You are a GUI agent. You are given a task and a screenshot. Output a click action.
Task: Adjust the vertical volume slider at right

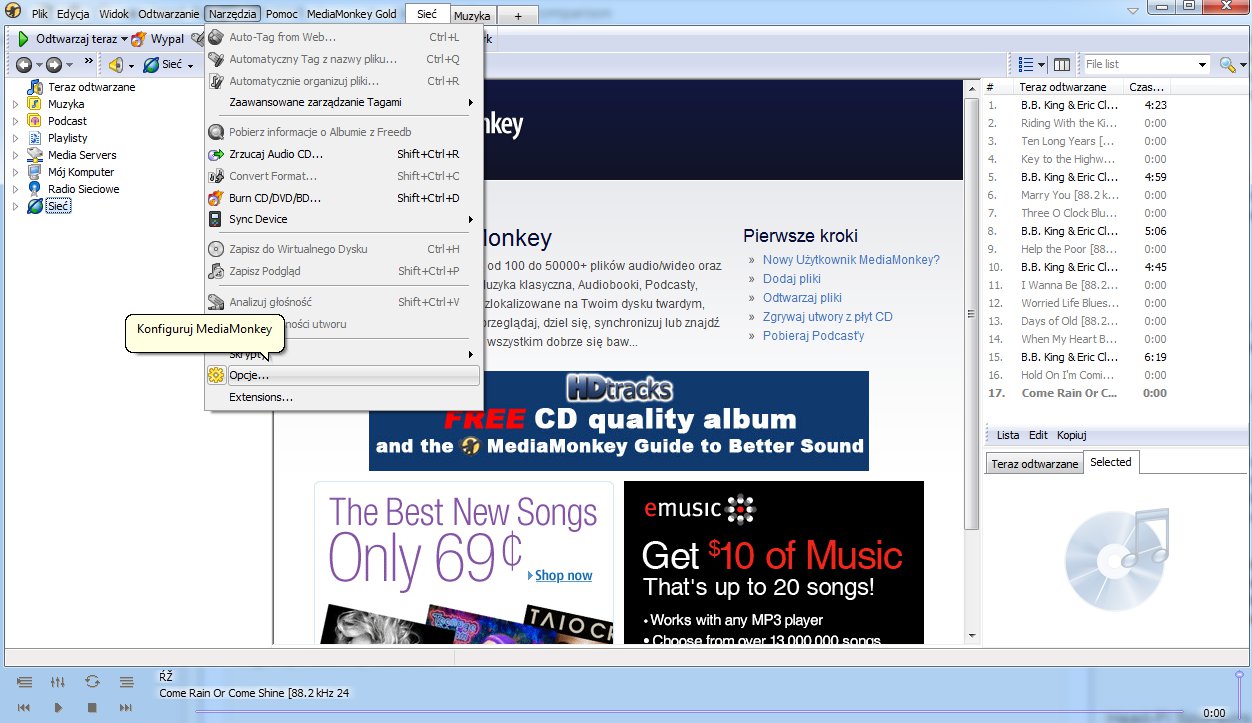tap(1240, 693)
